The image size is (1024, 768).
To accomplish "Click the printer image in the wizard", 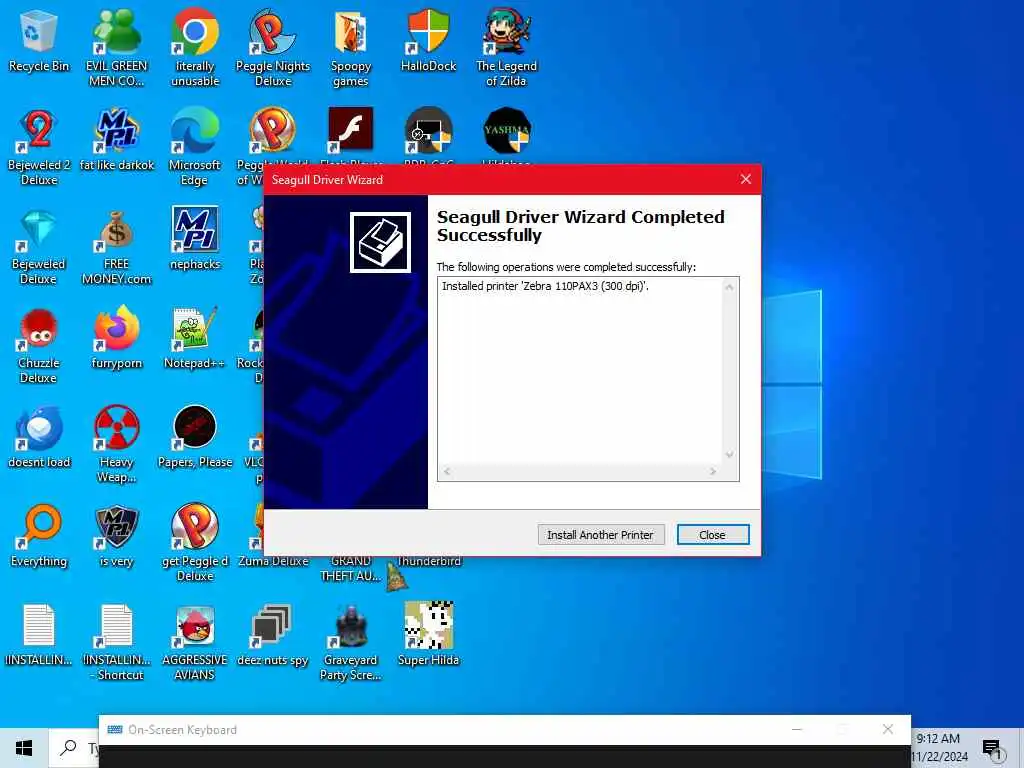I will (380, 242).
